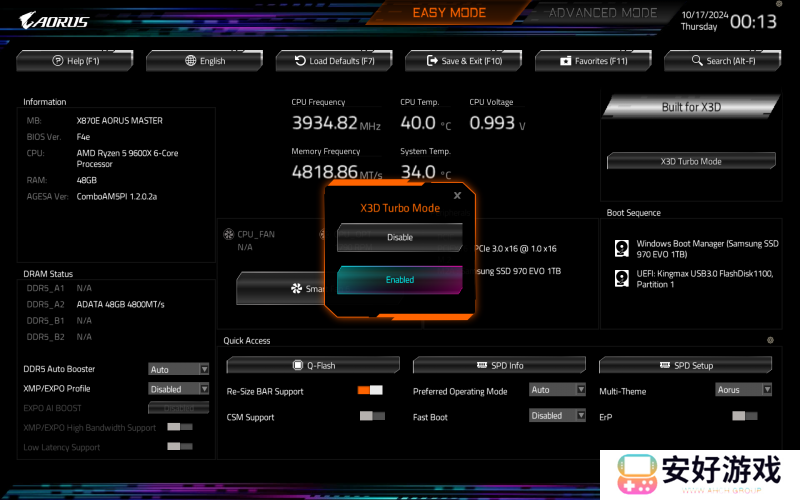Toggle the ErP switch
The image size is (800, 500).
click(744, 416)
